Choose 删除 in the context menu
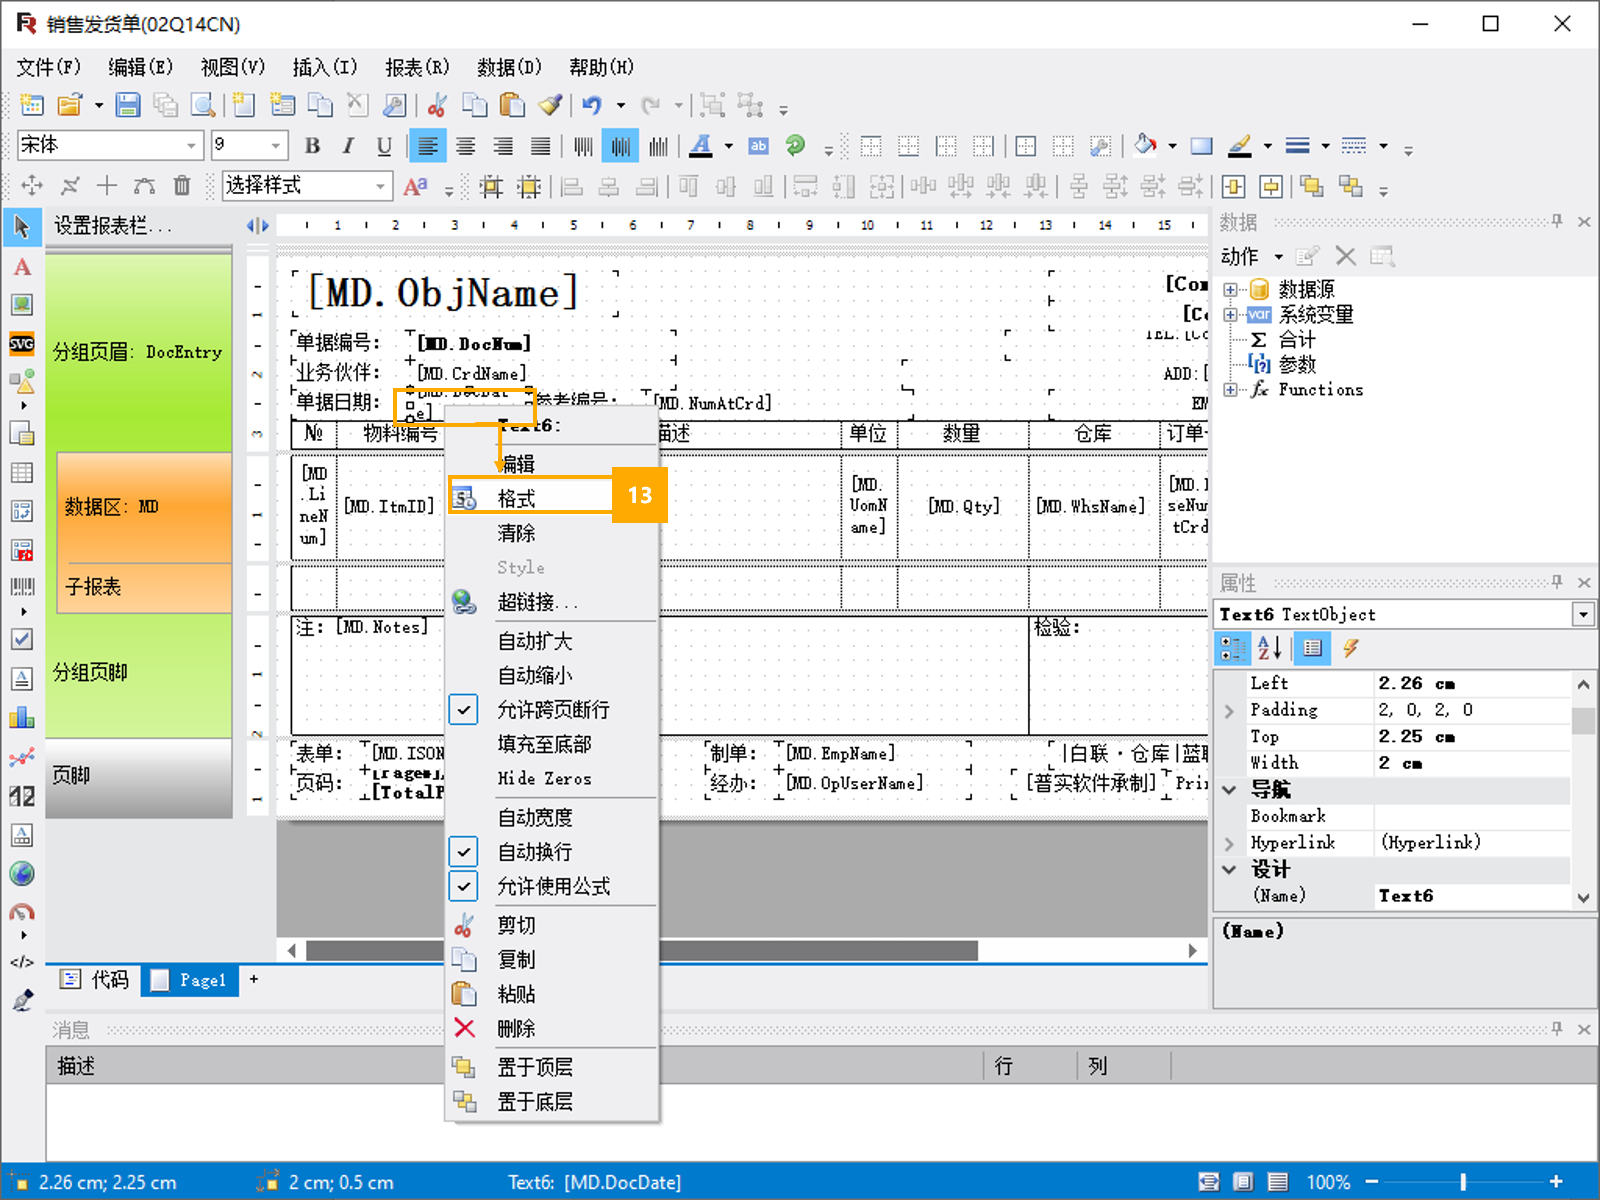This screenshot has width=1600, height=1200. tap(553, 1028)
